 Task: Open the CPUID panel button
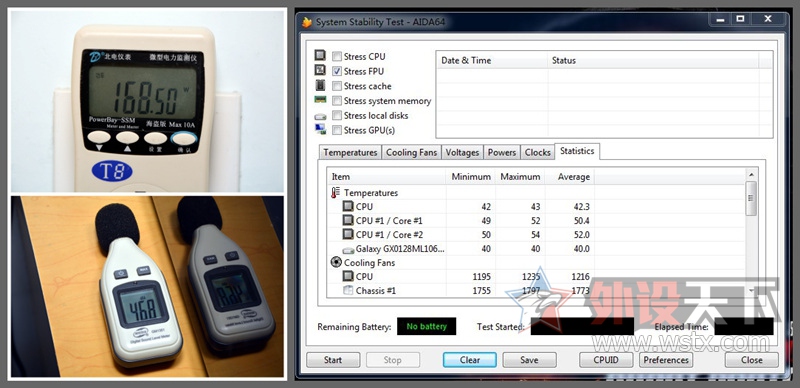tap(606, 360)
